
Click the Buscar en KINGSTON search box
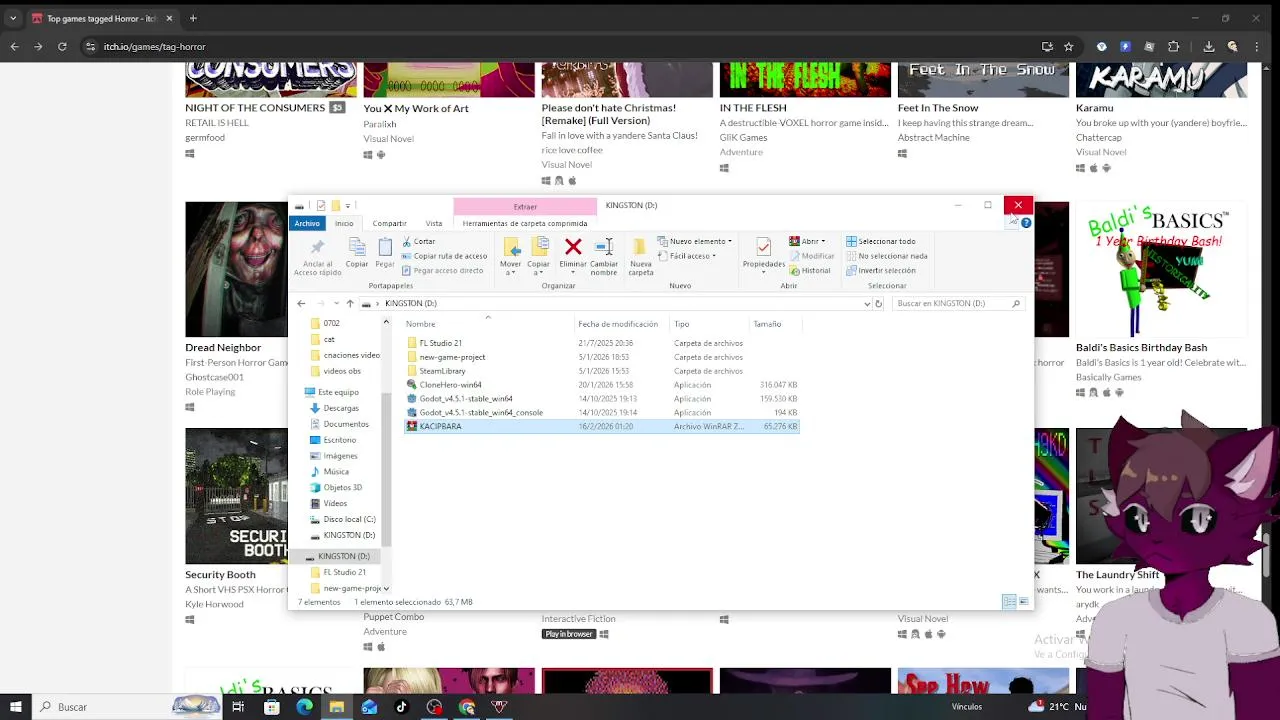958,303
